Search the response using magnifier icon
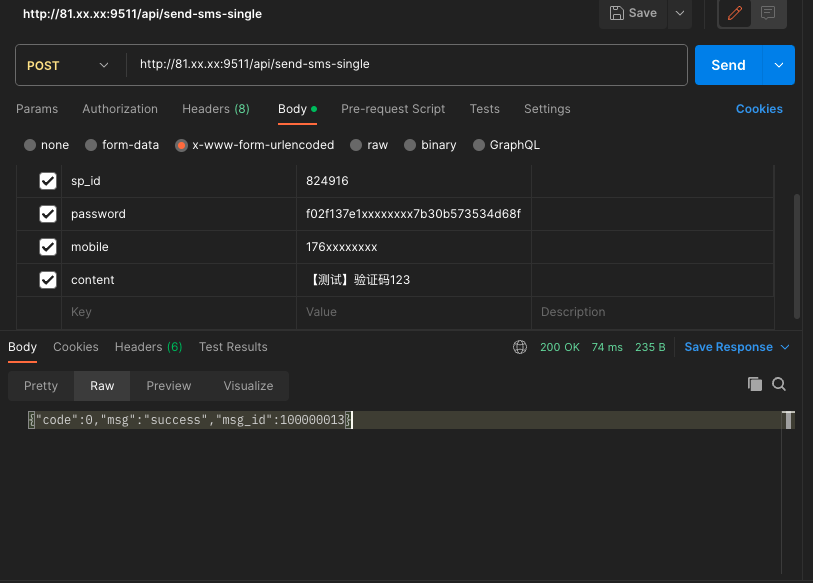Image resolution: width=813 pixels, height=583 pixels. pyautogui.click(x=779, y=384)
